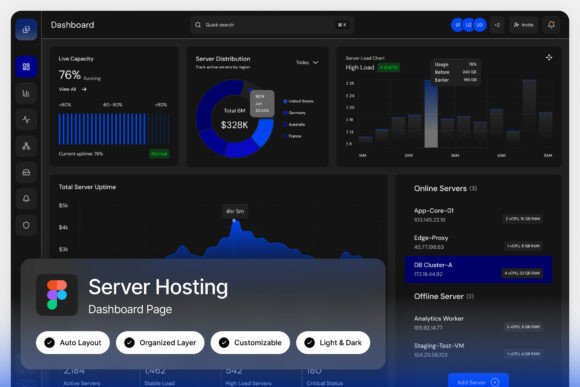Click the Total Server Uptime title
Screen dimensions: 580x387
coord(87,187)
